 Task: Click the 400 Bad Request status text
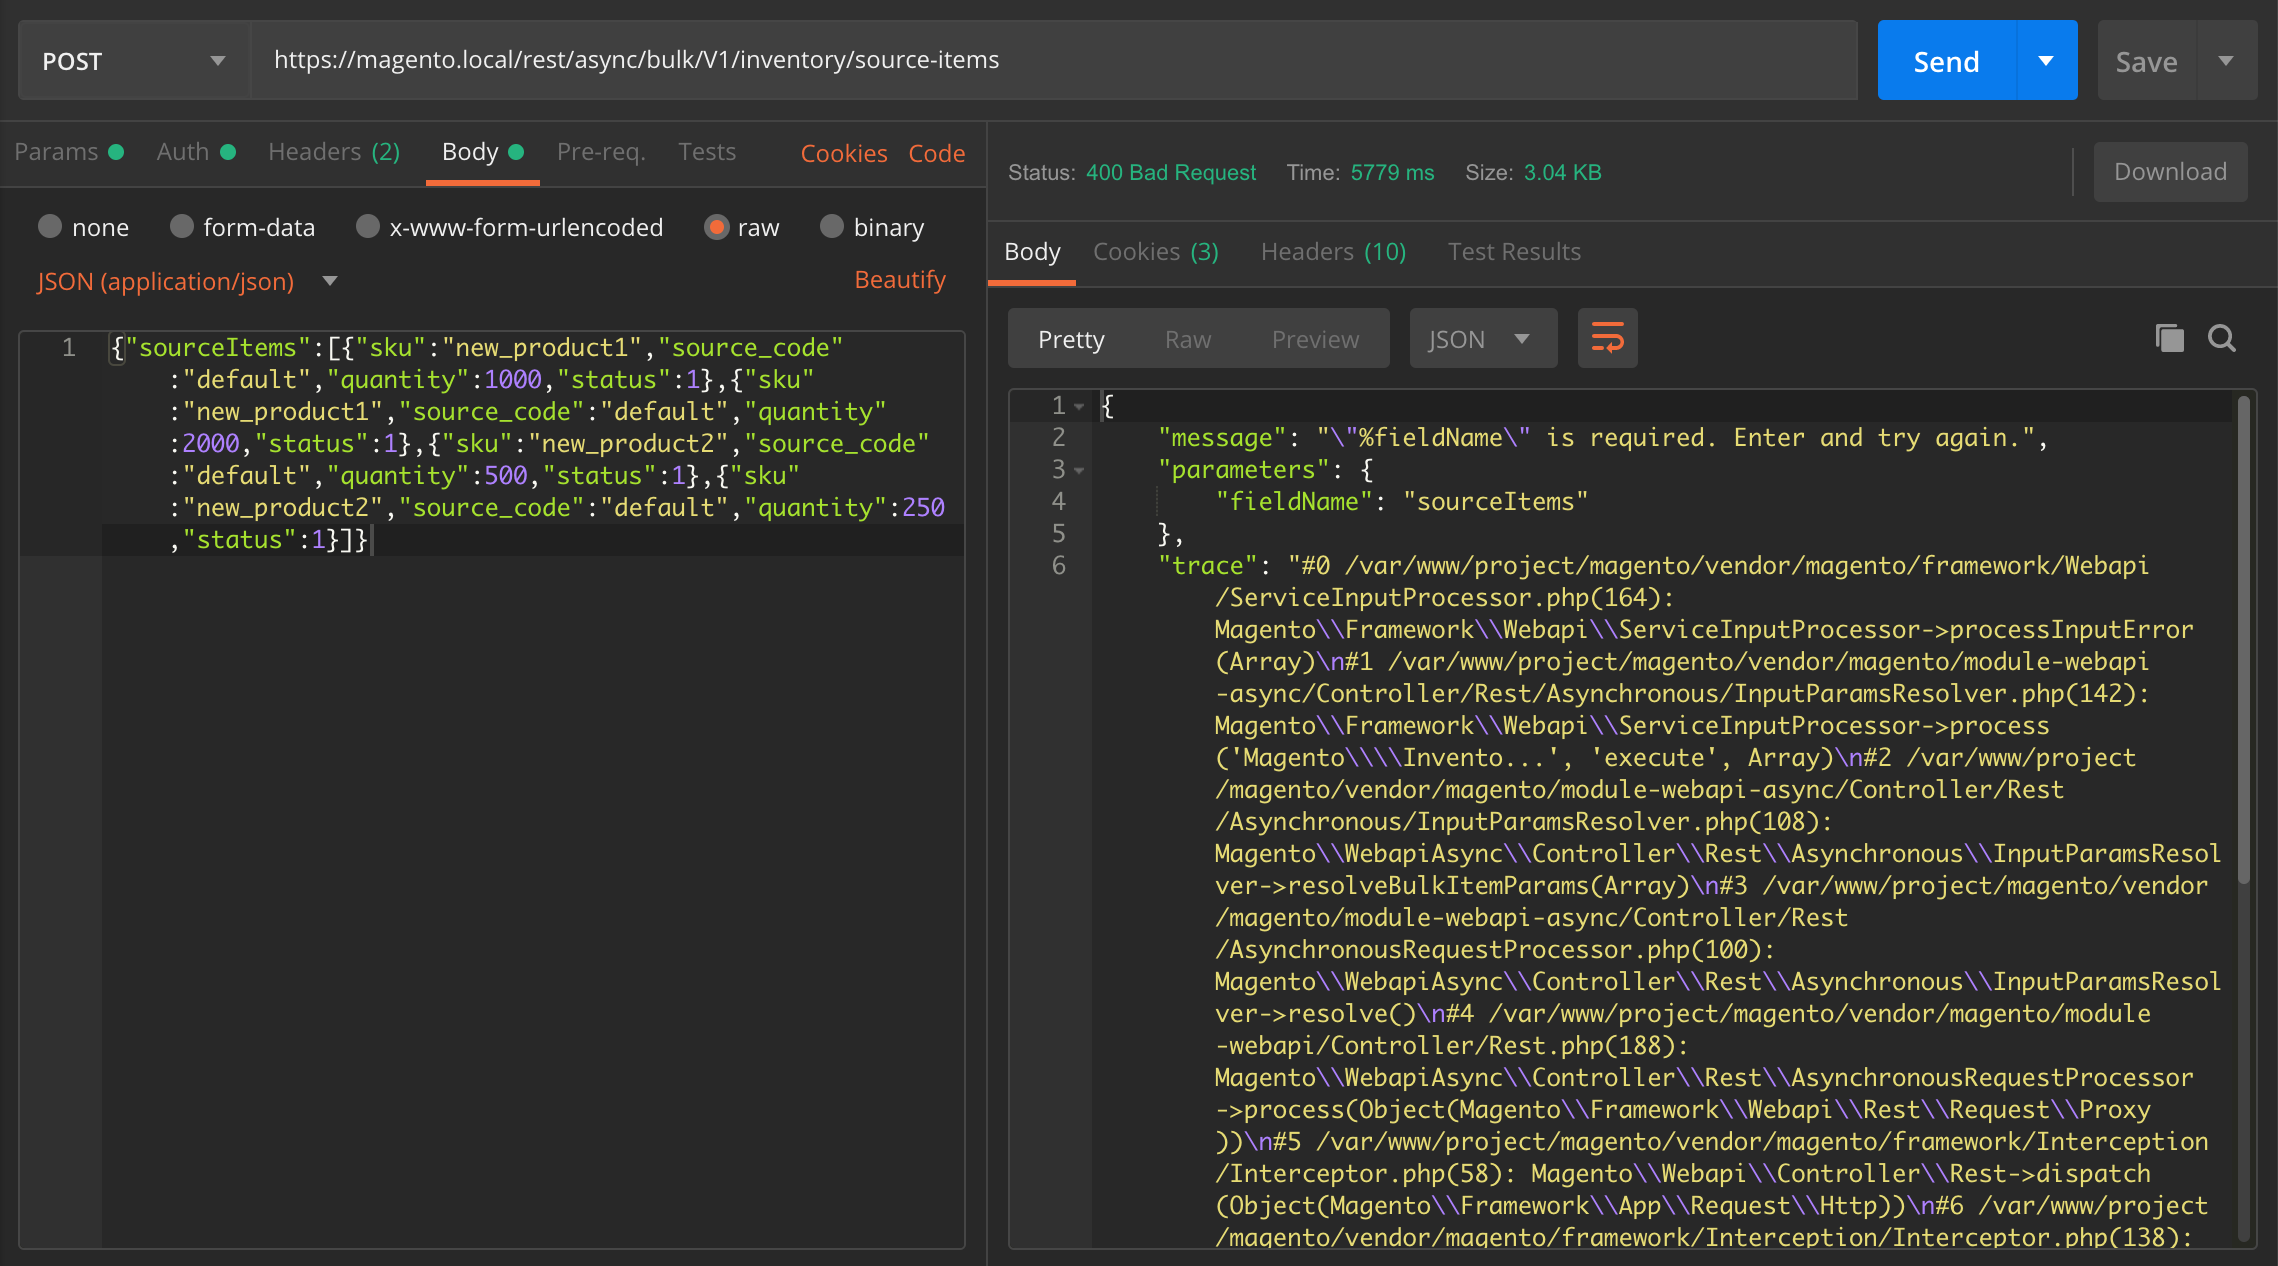[1171, 173]
